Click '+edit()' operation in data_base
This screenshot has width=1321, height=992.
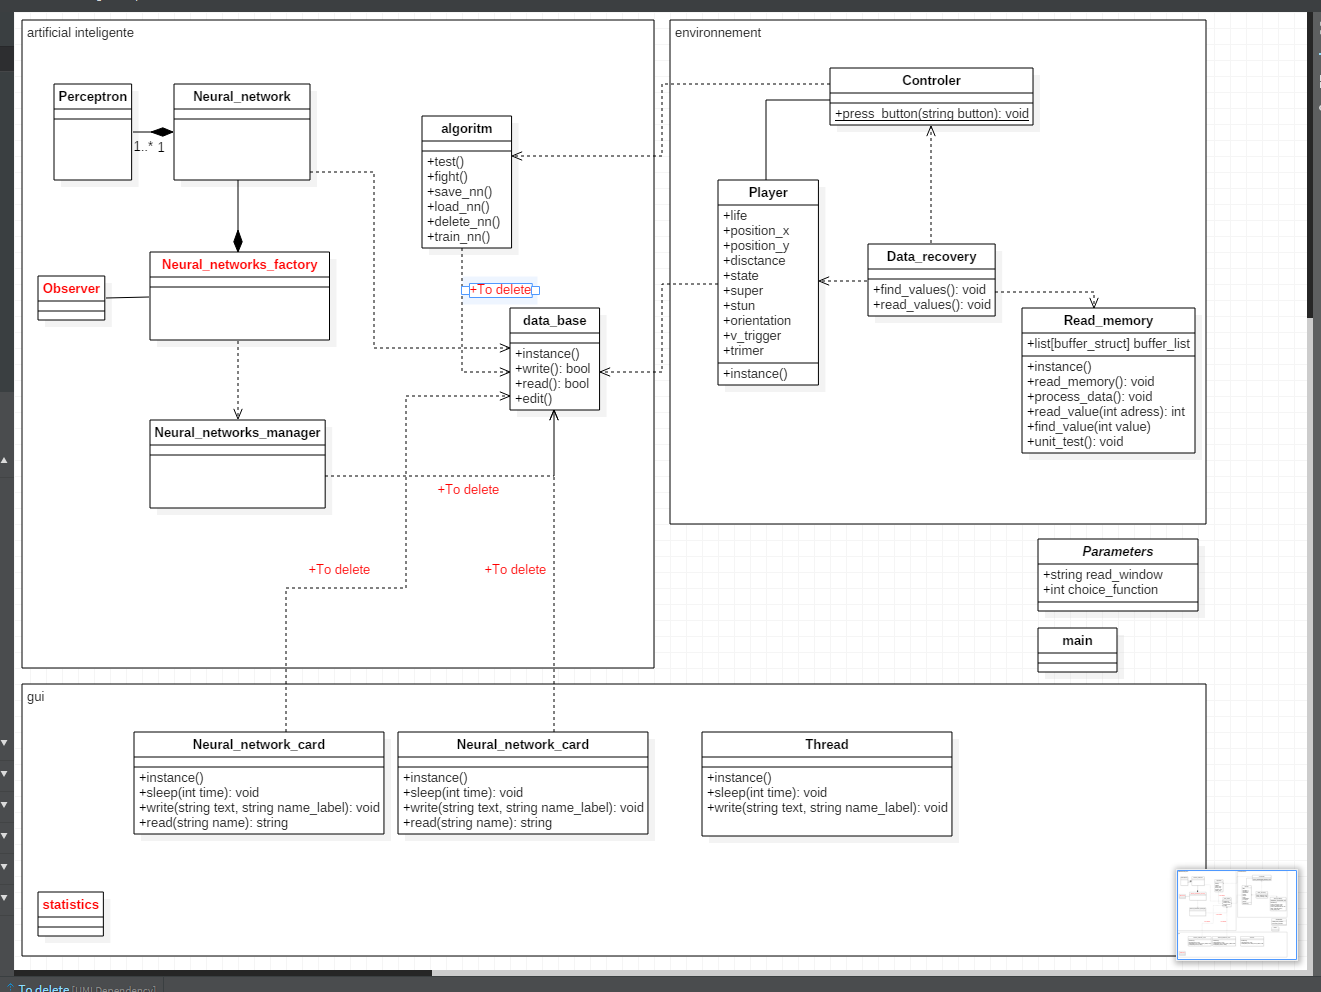pos(533,399)
